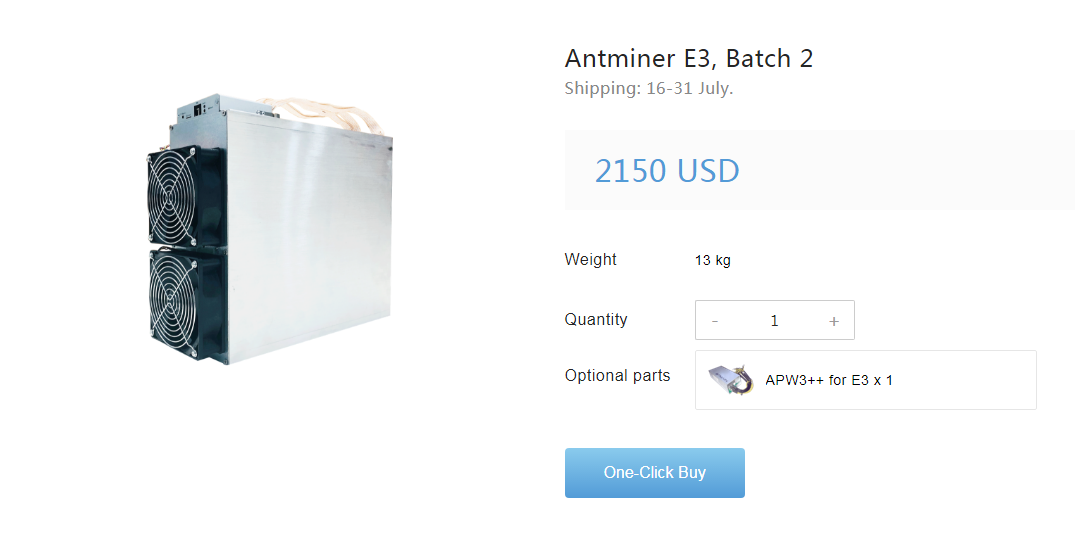
Task: Click the 13 kg weight value
Action: click(713, 260)
